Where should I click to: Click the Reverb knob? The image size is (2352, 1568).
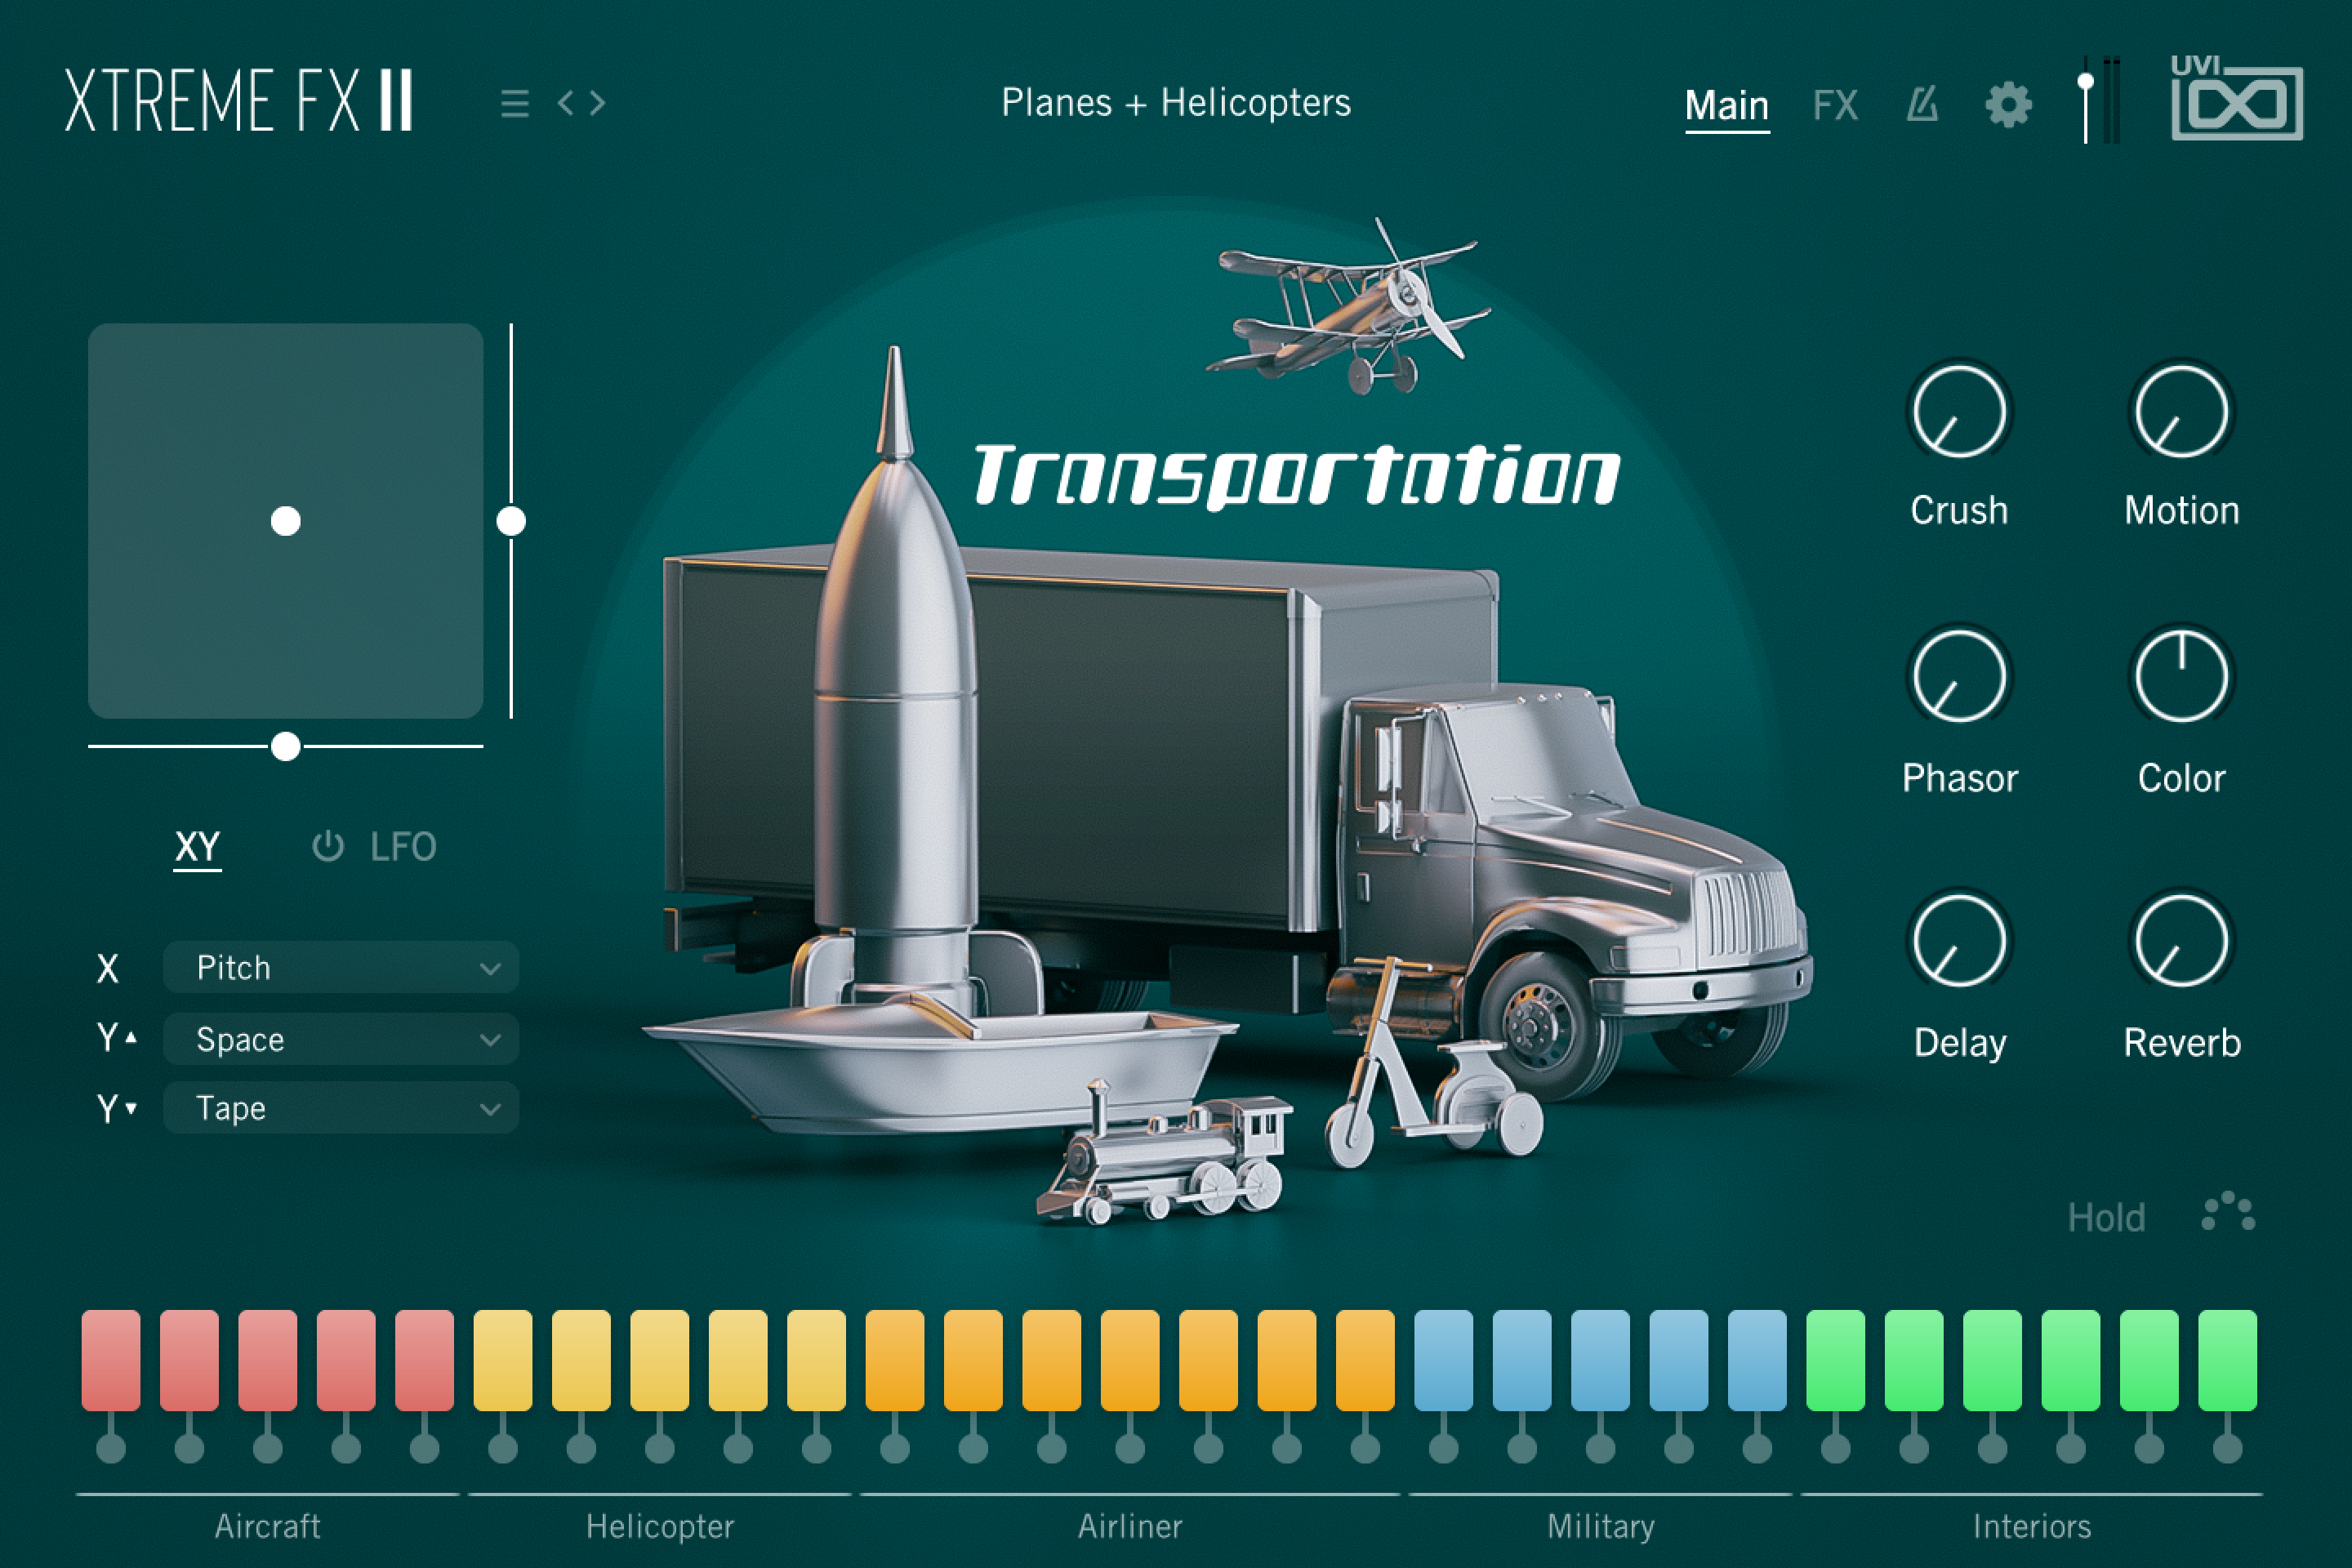[2181, 941]
